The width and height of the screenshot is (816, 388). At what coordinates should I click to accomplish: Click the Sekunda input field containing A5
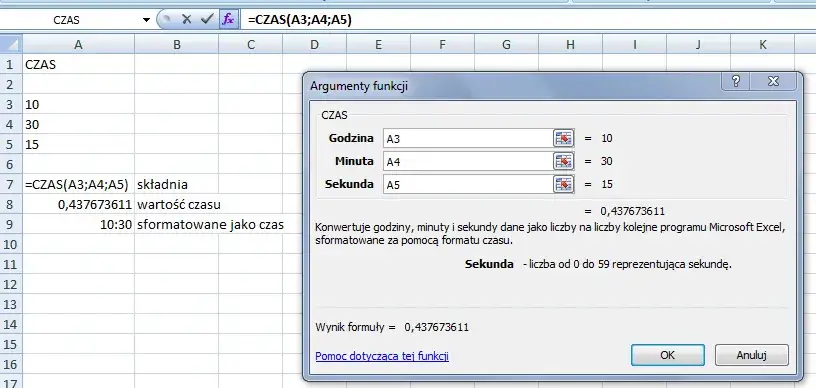468,184
